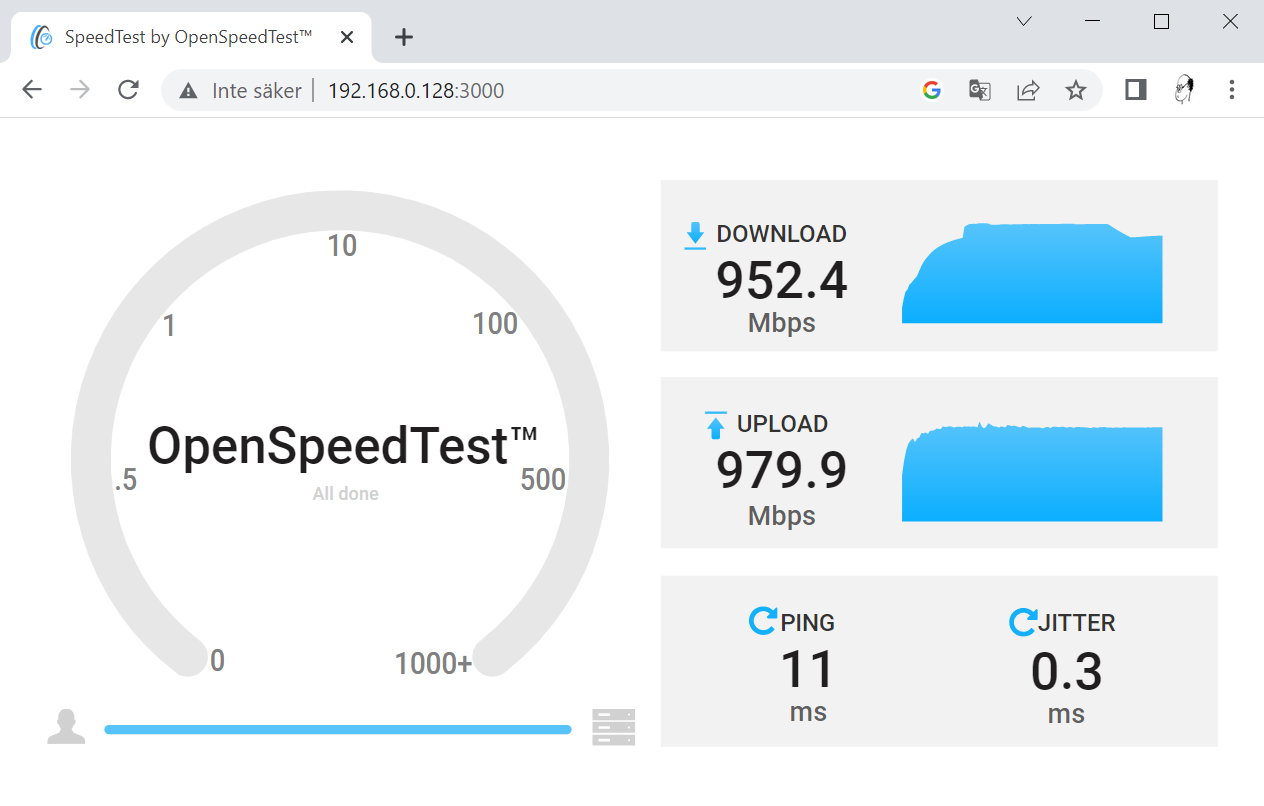Maximize the browser window

click(x=1161, y=21)
